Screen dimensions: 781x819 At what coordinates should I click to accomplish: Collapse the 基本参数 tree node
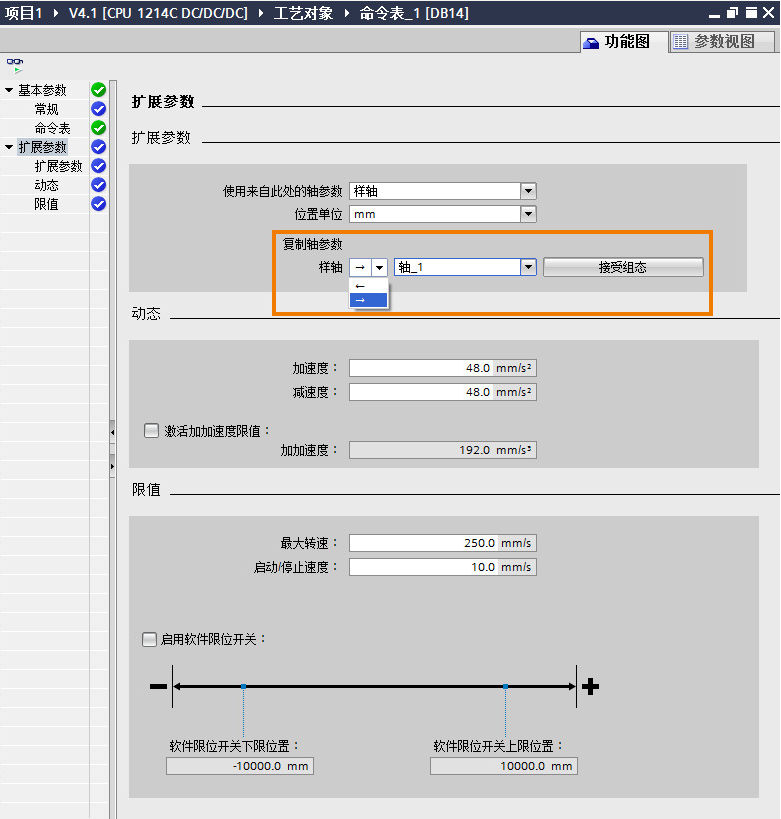(9, 90)
